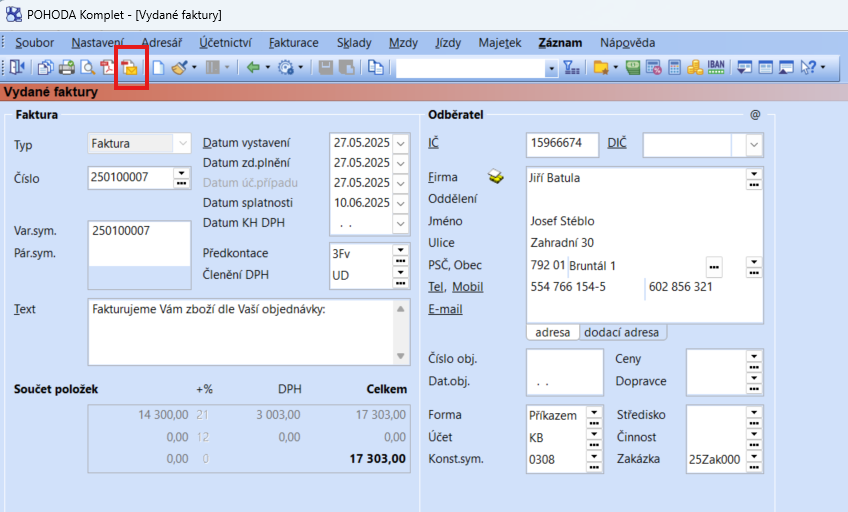Click the IBAN toolbar icon

pyautogui.click(x=716, y=68)
